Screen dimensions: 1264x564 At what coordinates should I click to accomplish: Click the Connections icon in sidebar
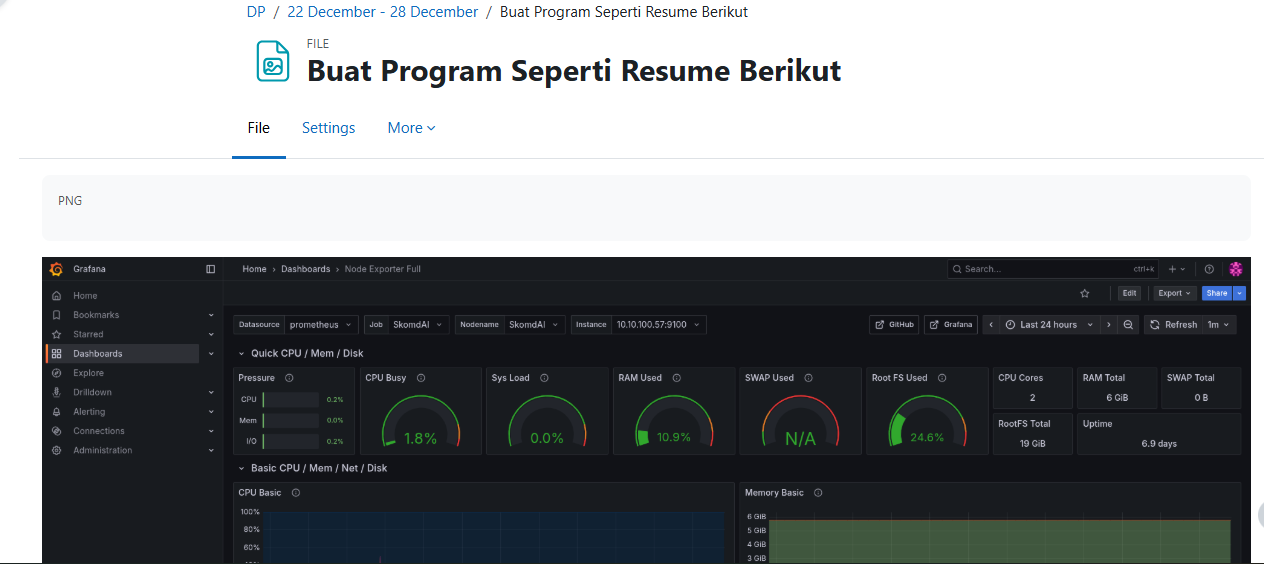coord(56,431)
